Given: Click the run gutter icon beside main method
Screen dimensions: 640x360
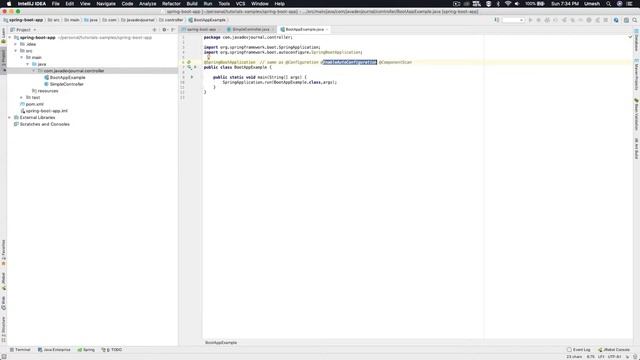Looking at the screenshot, I should 192,77.
